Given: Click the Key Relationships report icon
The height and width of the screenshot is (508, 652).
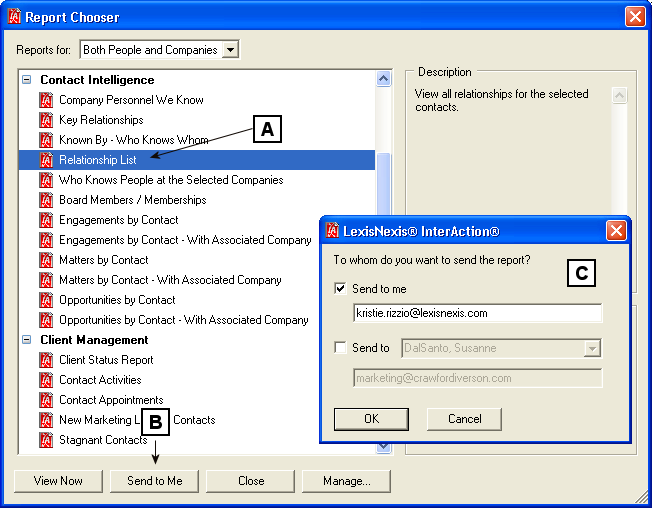Looking at the screenshot, I should (x=46, y=120).
